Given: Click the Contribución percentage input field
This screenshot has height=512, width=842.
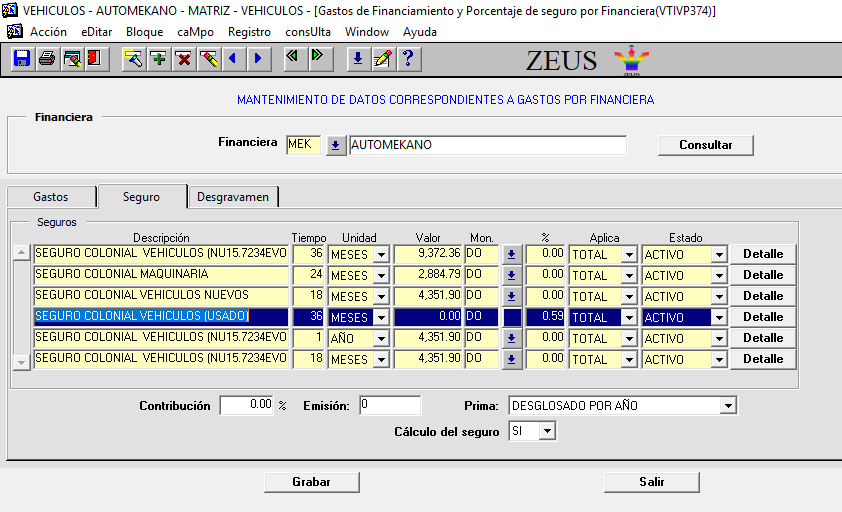Looking at the screenshot, I should 246,405.
